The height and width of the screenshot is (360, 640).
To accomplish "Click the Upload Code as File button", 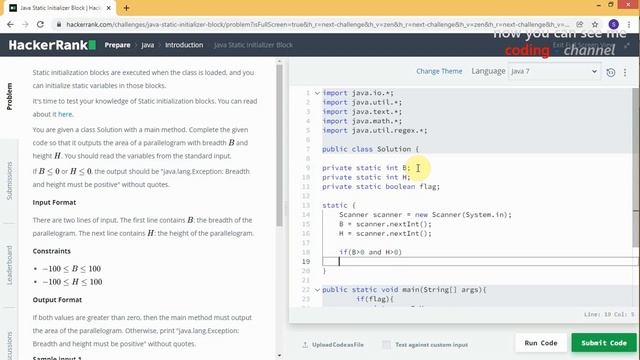I will (x=333, y=345).
